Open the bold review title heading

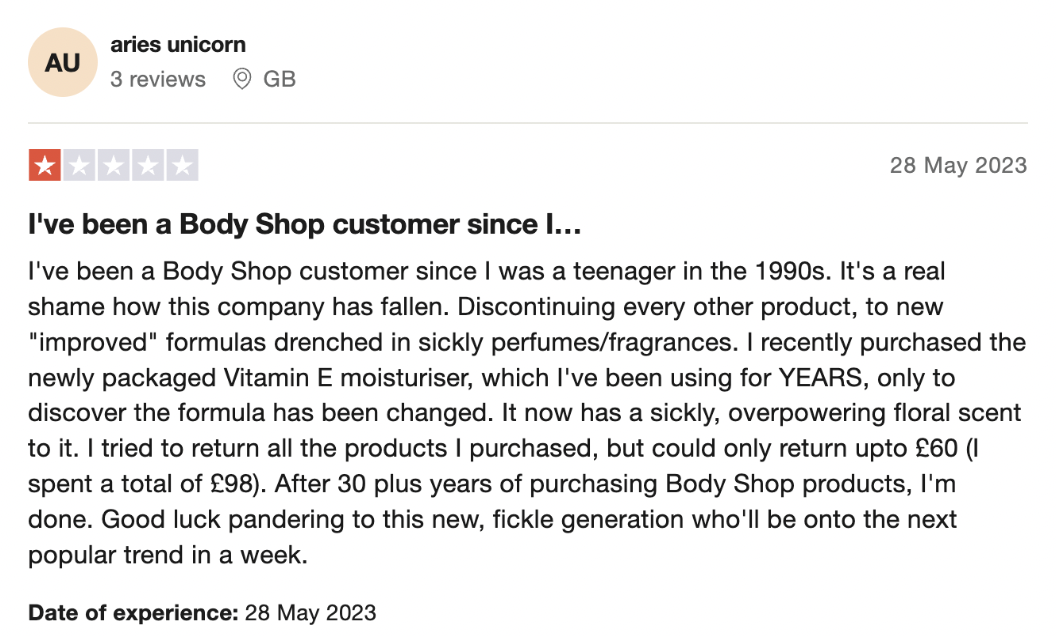304,224
